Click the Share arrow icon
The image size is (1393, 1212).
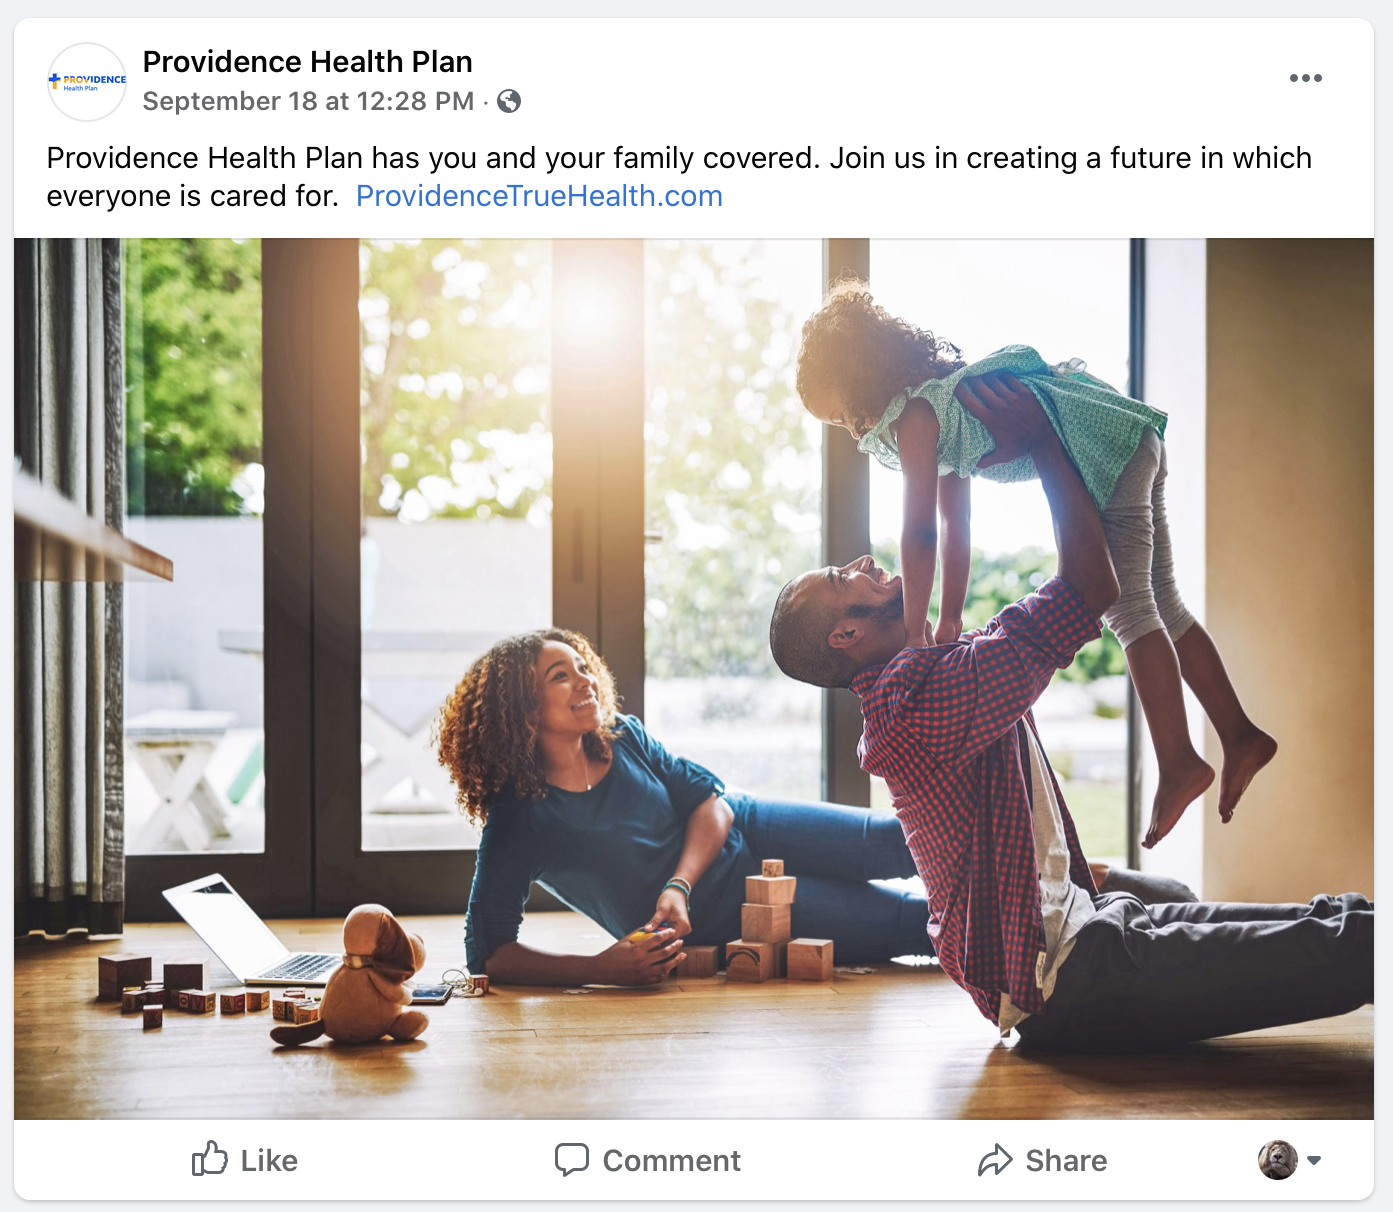click(995, 1160)
